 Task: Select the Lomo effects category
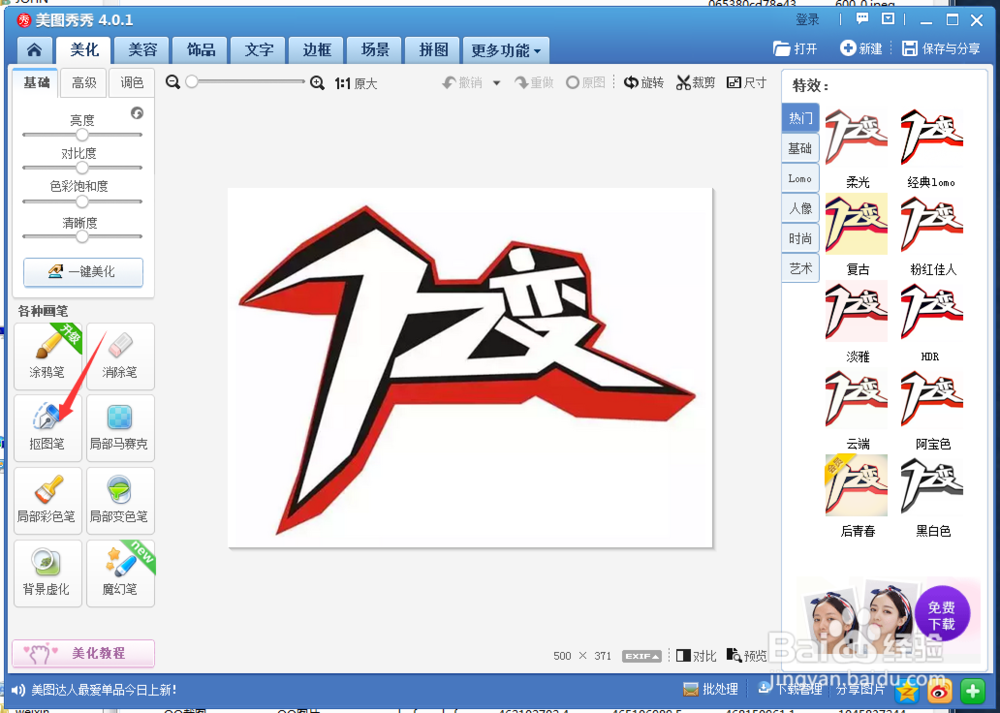click(800, 179)
